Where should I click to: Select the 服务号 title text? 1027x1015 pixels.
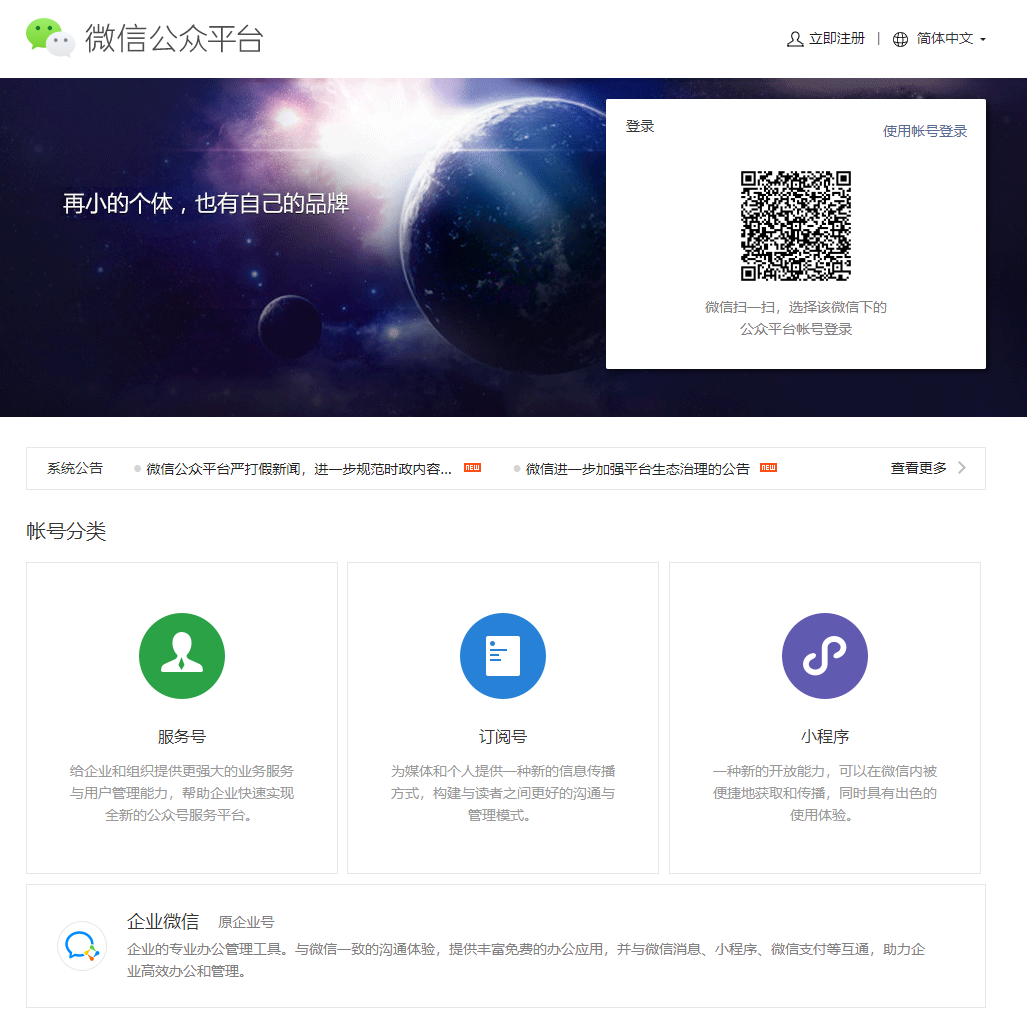point(182,737)
